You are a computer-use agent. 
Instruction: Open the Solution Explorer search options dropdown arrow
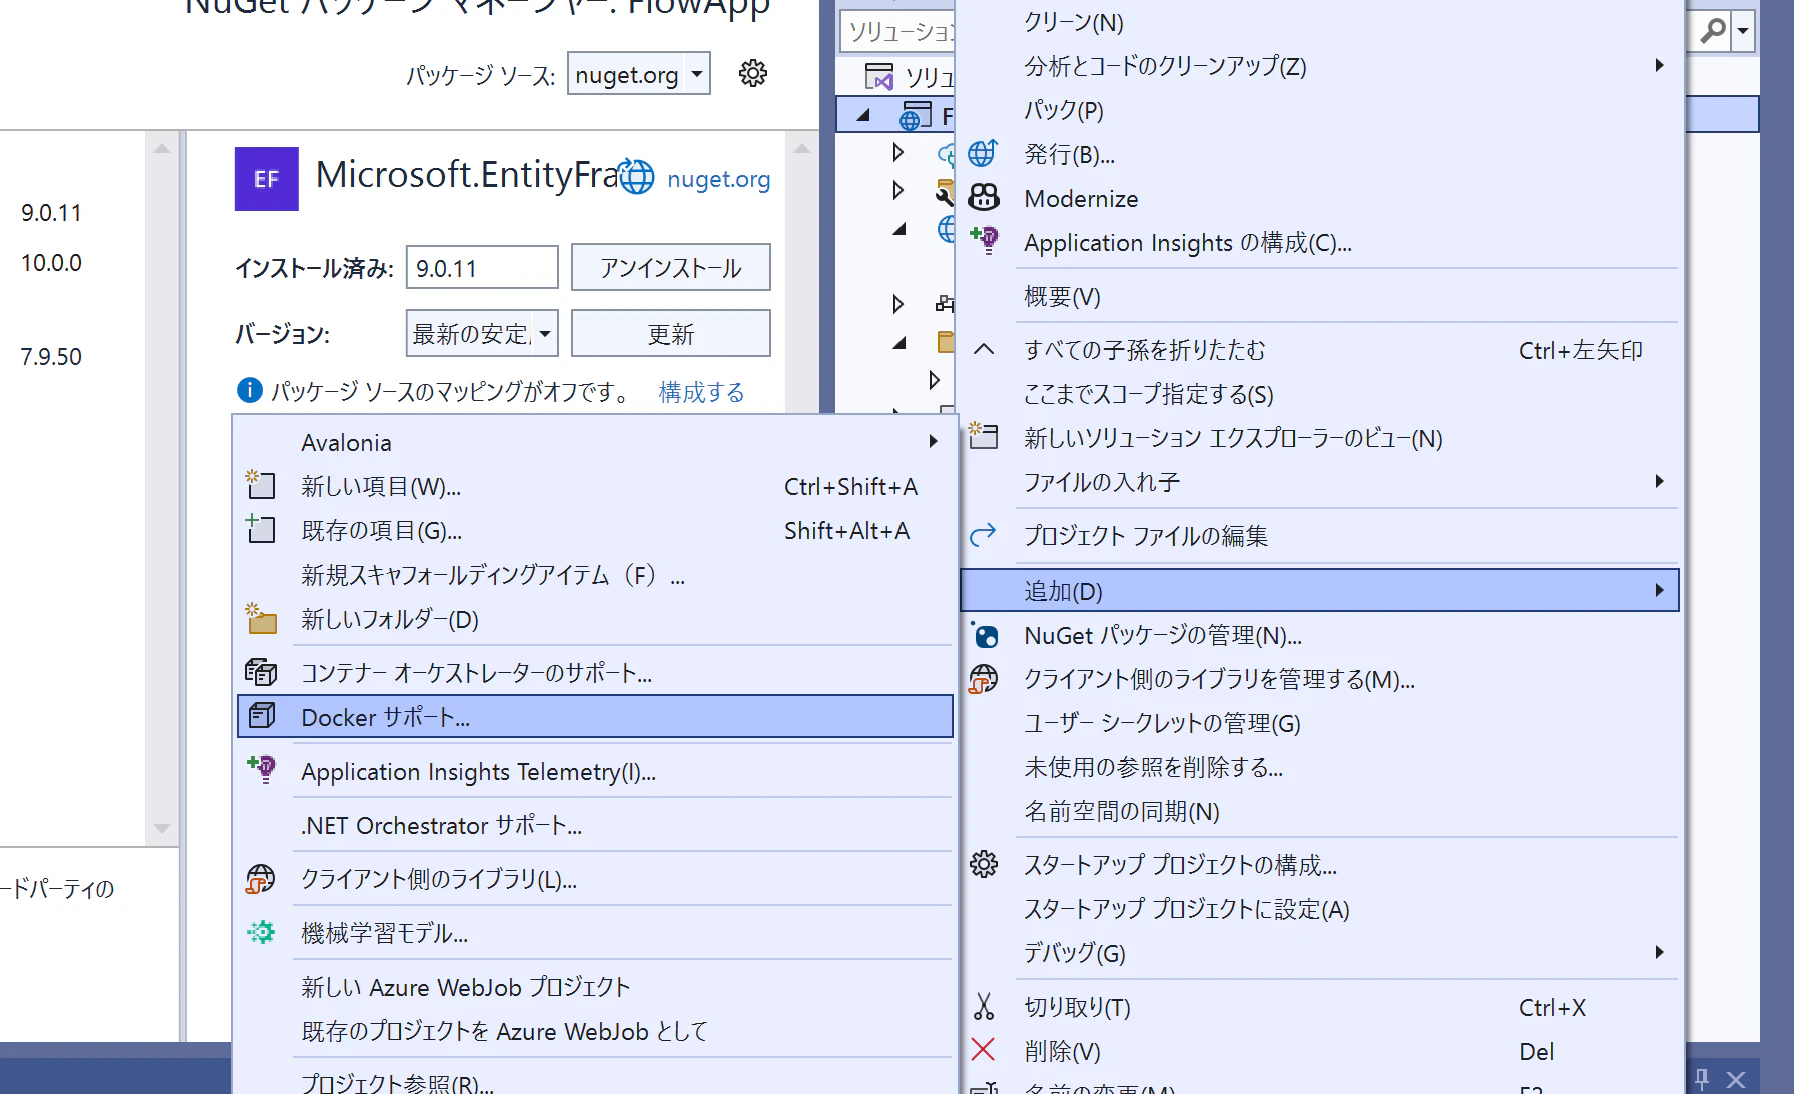coord(1743,31)
